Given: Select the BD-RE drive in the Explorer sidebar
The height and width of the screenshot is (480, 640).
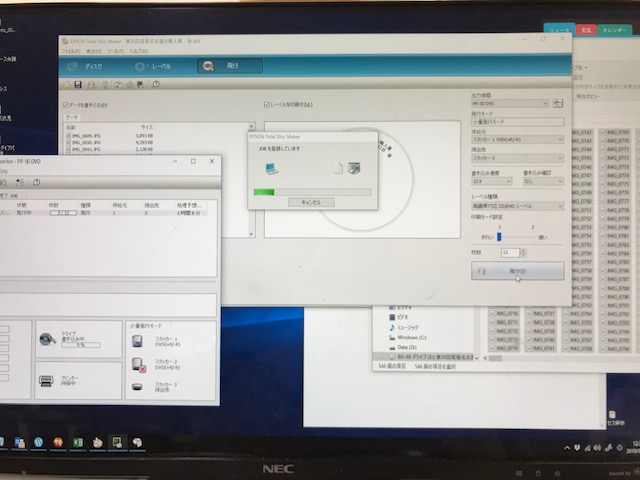Looking at the screenshot, I should point(432,357).
